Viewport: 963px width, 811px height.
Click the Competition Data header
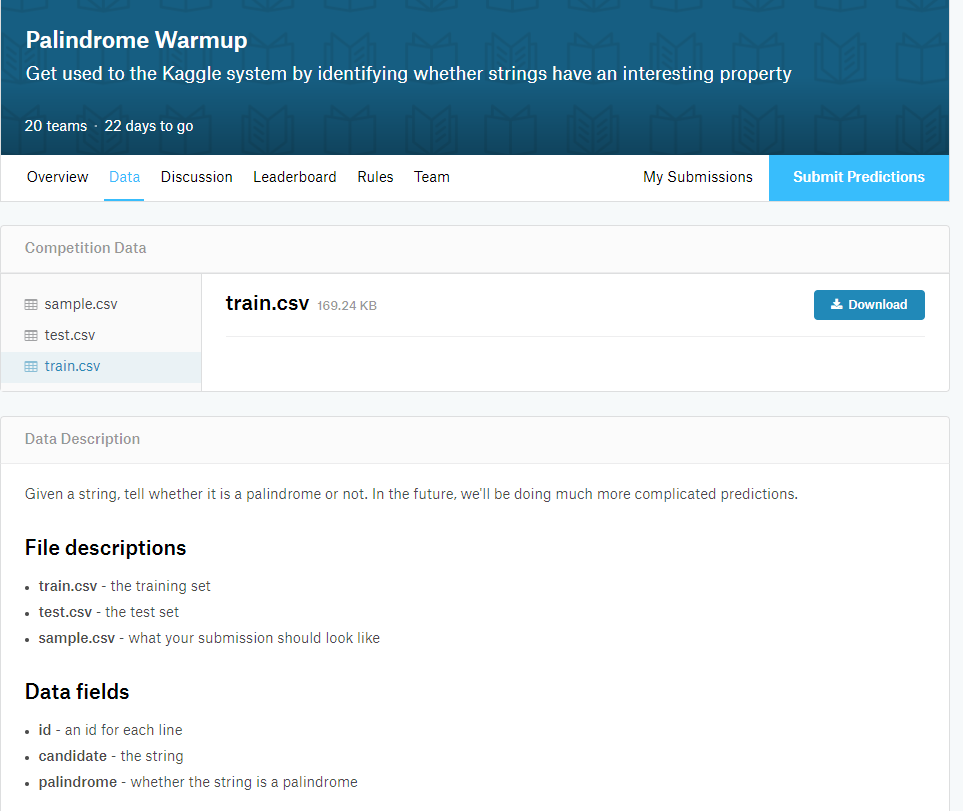(x=85, y=248)
